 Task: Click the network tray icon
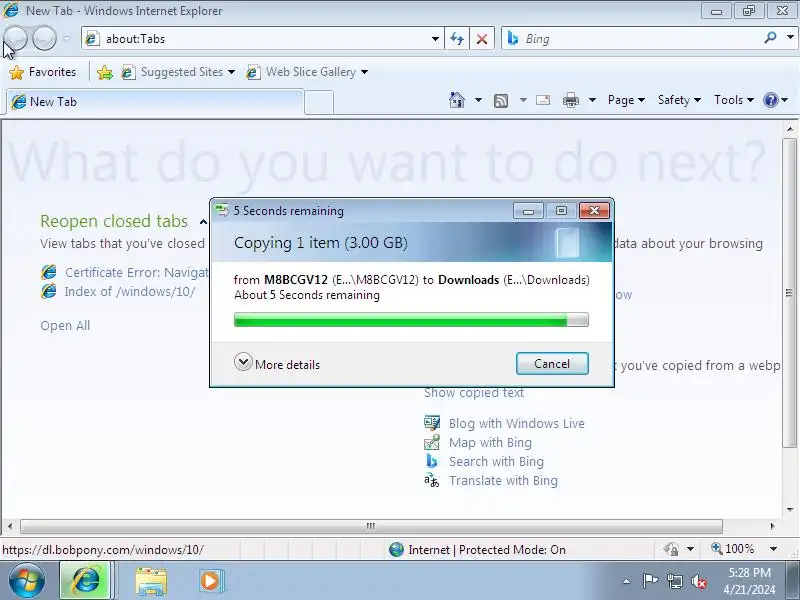674,581
